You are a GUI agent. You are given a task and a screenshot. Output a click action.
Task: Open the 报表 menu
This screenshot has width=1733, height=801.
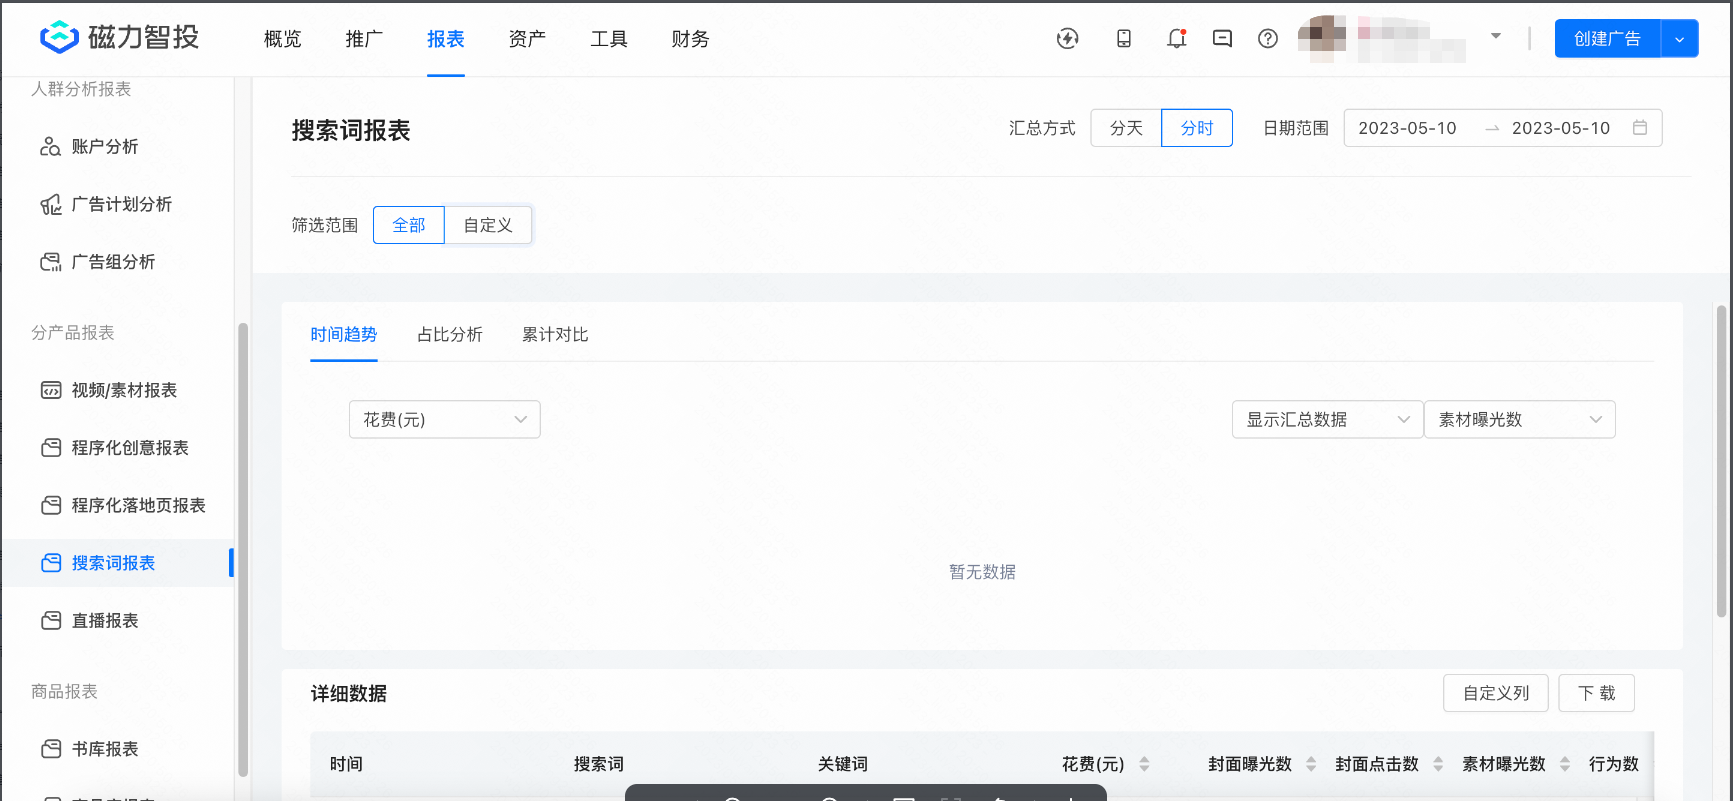(446, 39)
